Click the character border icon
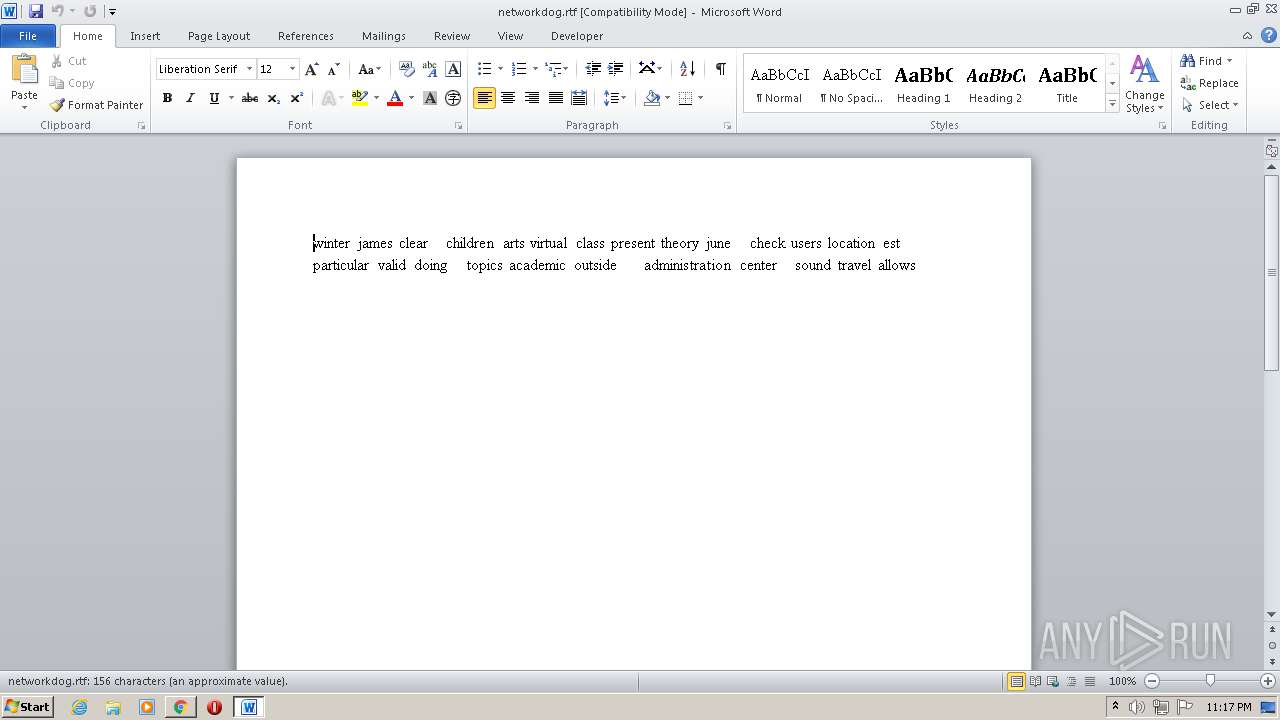This screenshot has width=1280, height=720. point(453,69)
